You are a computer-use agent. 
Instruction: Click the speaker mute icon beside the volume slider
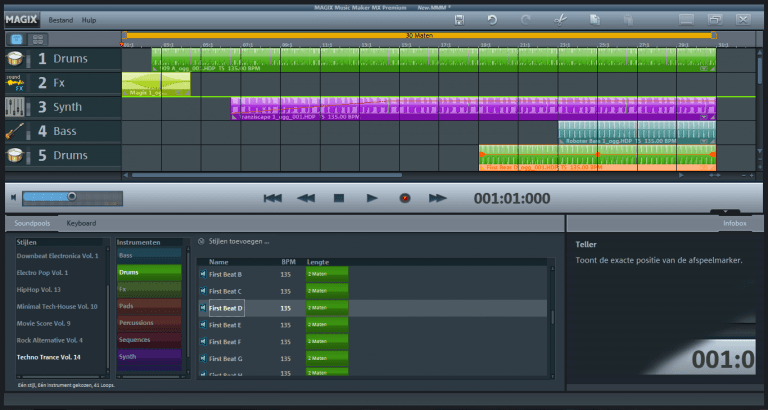click(x=14, y=197)
